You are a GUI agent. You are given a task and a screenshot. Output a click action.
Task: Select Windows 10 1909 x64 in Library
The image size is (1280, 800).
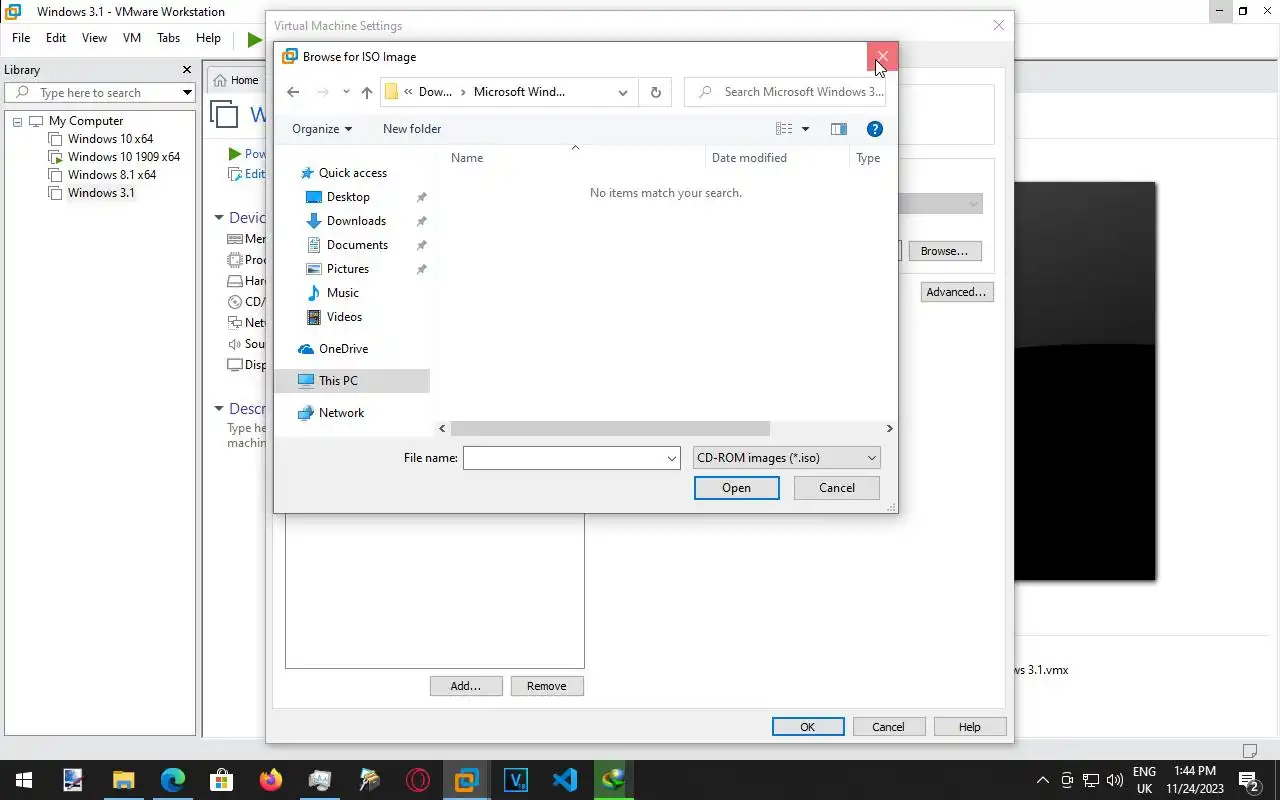[124, 157]
